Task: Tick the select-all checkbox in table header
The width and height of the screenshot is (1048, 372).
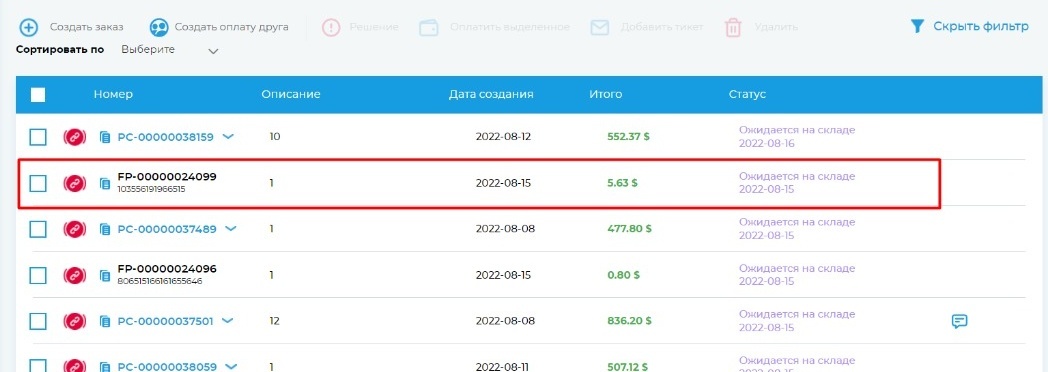Action: point(38,95)
